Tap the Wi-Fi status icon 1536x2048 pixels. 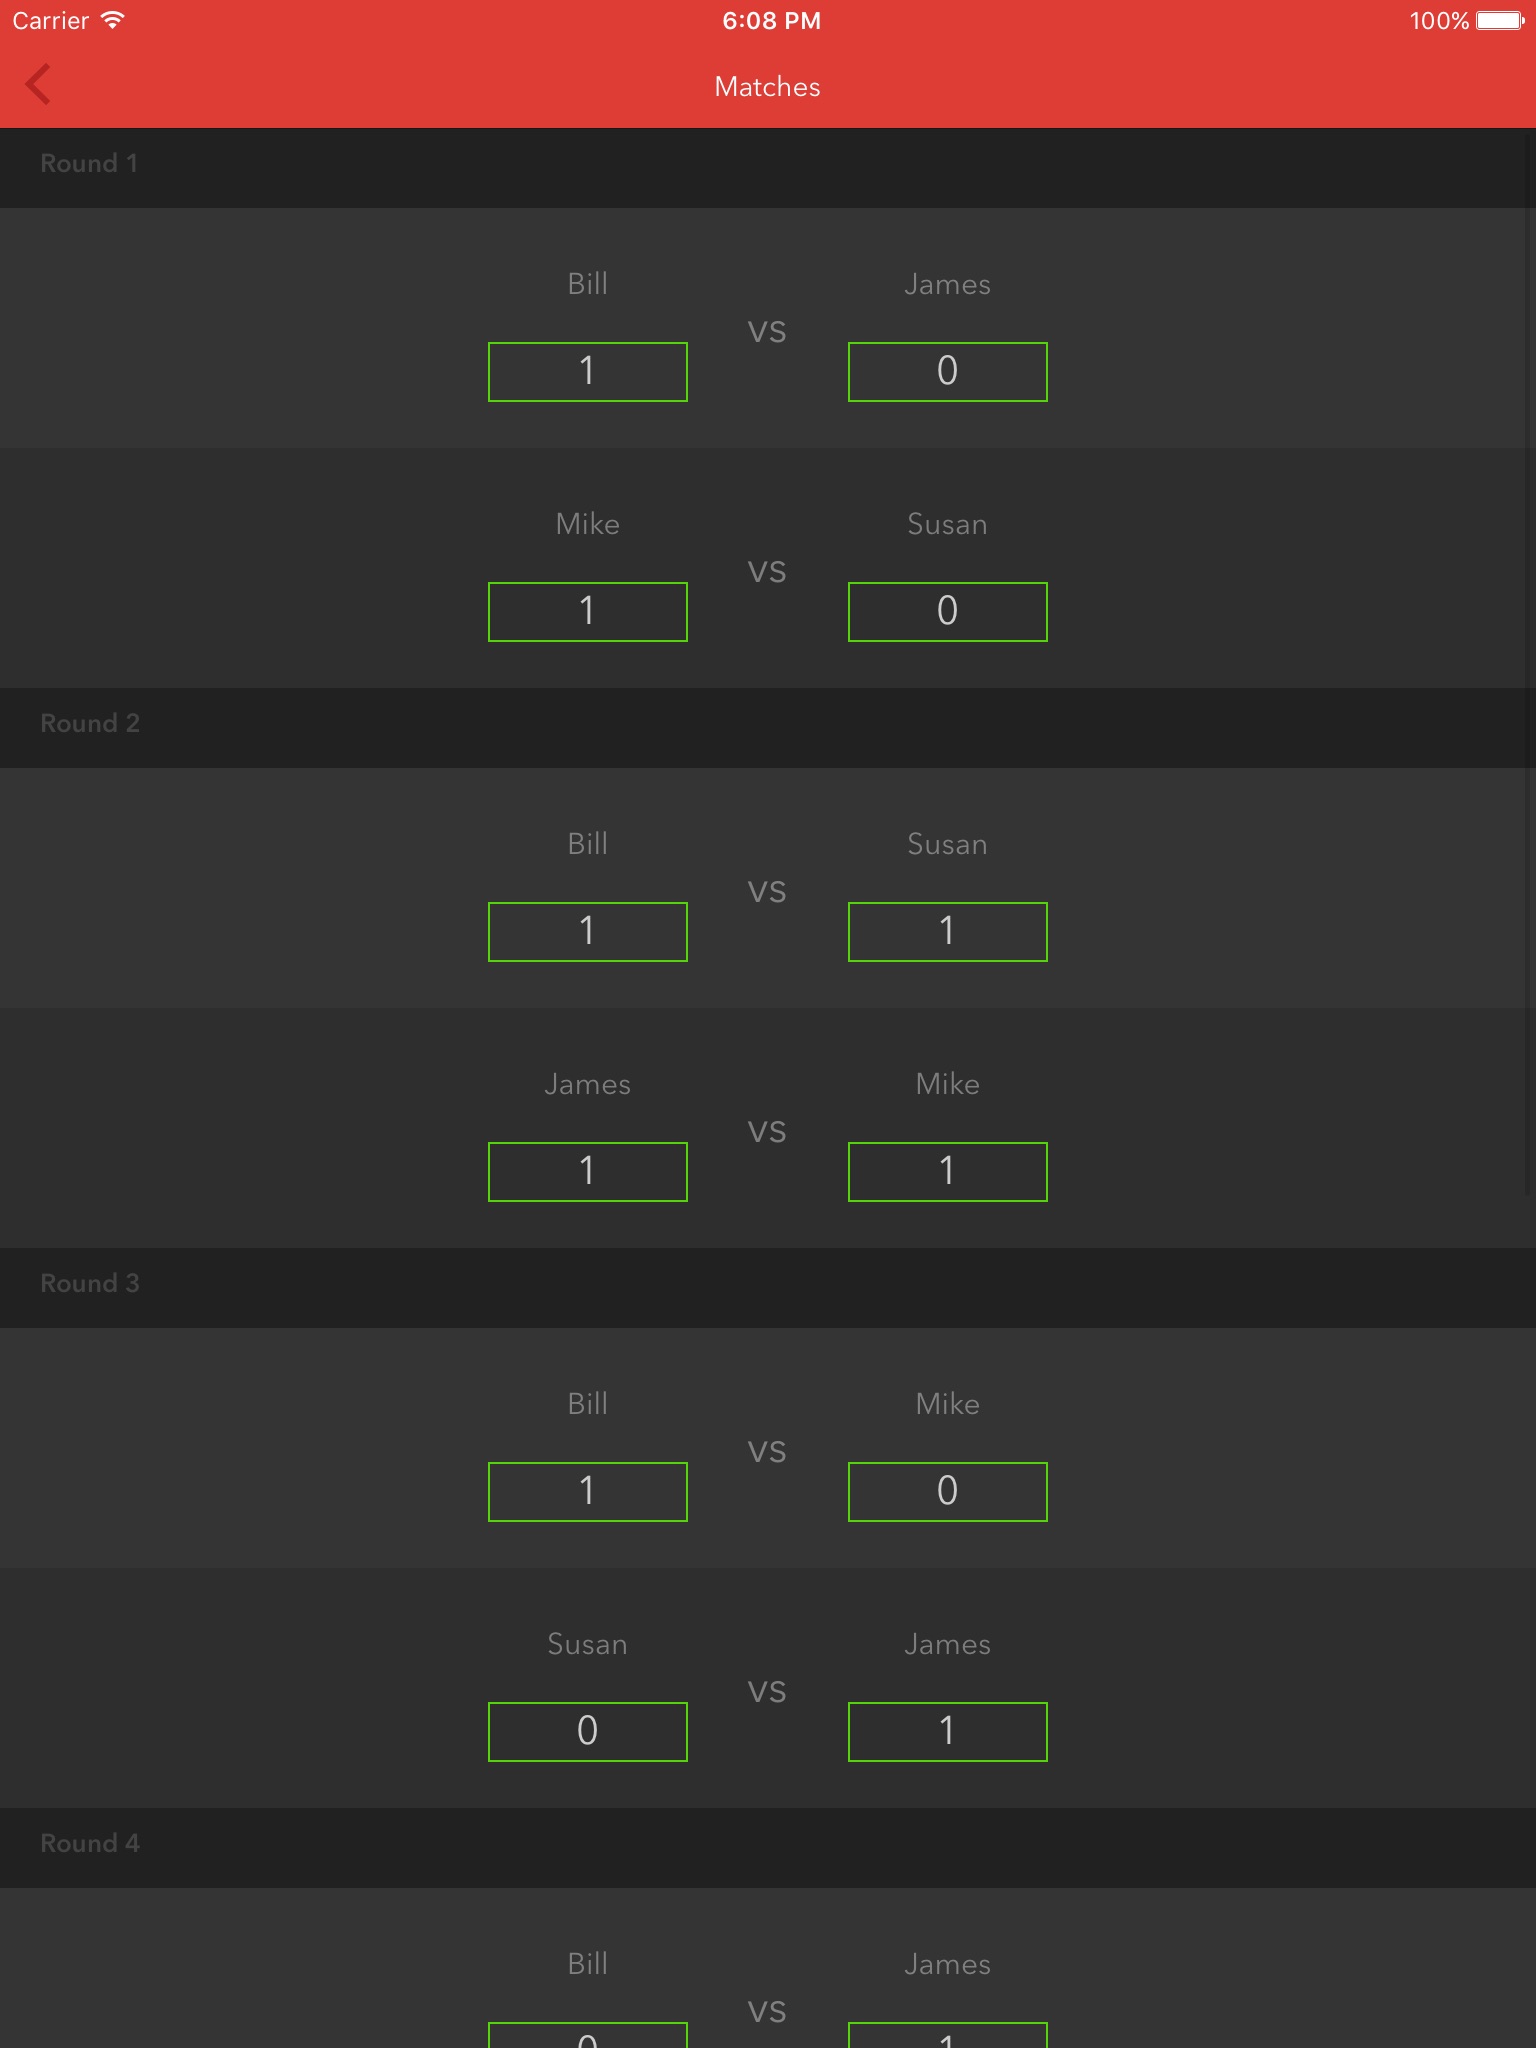tap(113, 20)
